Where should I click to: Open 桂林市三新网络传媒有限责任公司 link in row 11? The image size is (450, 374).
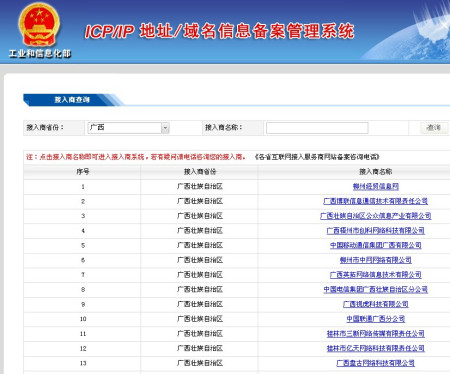tap(376, 333)
